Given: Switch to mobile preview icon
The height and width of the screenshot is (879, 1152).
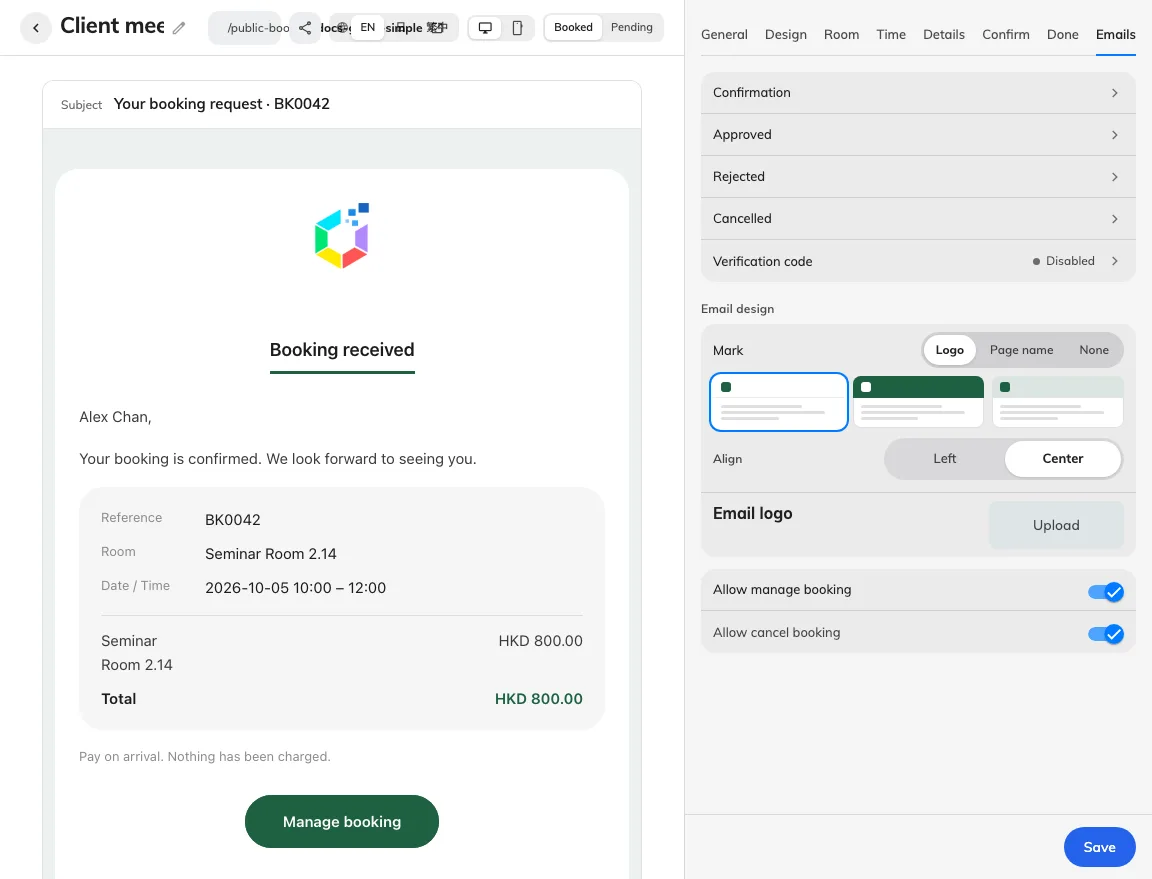Looking at the screenshot, I should pyautogui.click(x=517, y=28).
